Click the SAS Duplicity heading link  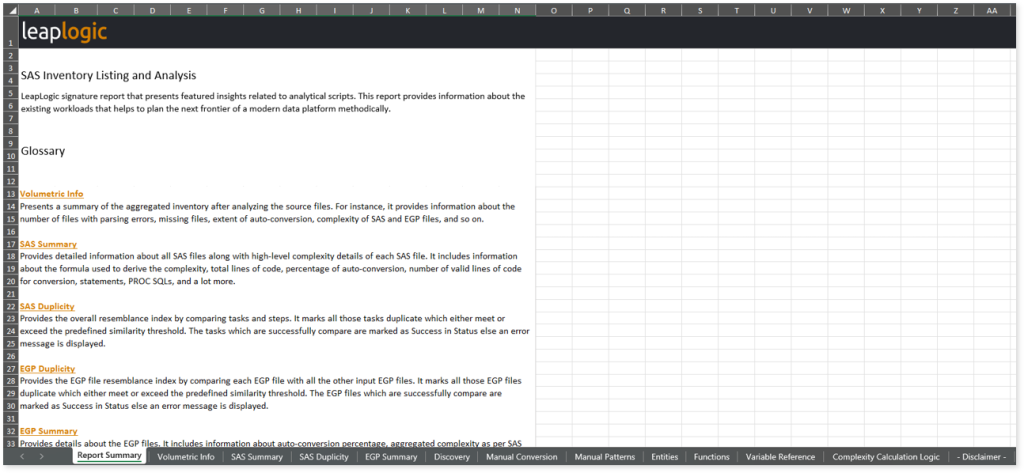[x=47, y=306]
